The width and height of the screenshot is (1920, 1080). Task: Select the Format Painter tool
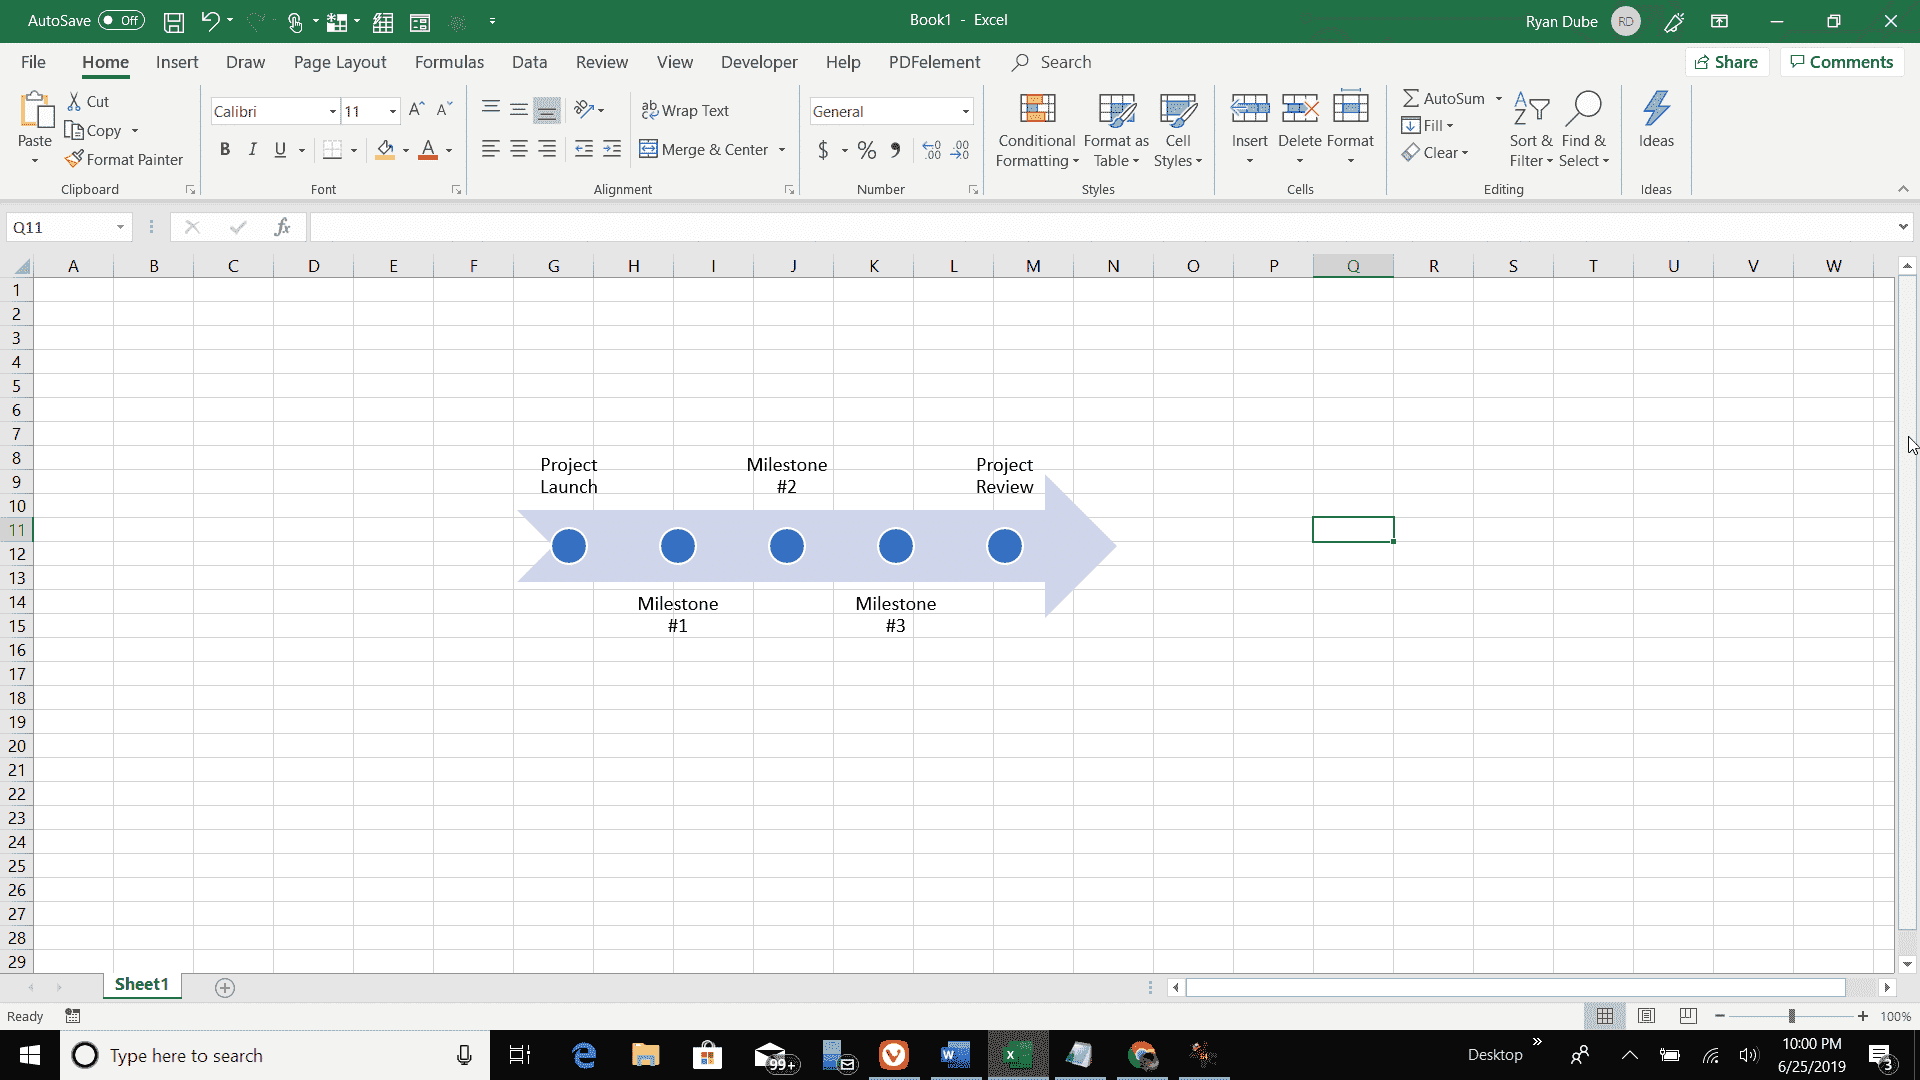click(124, 159)
